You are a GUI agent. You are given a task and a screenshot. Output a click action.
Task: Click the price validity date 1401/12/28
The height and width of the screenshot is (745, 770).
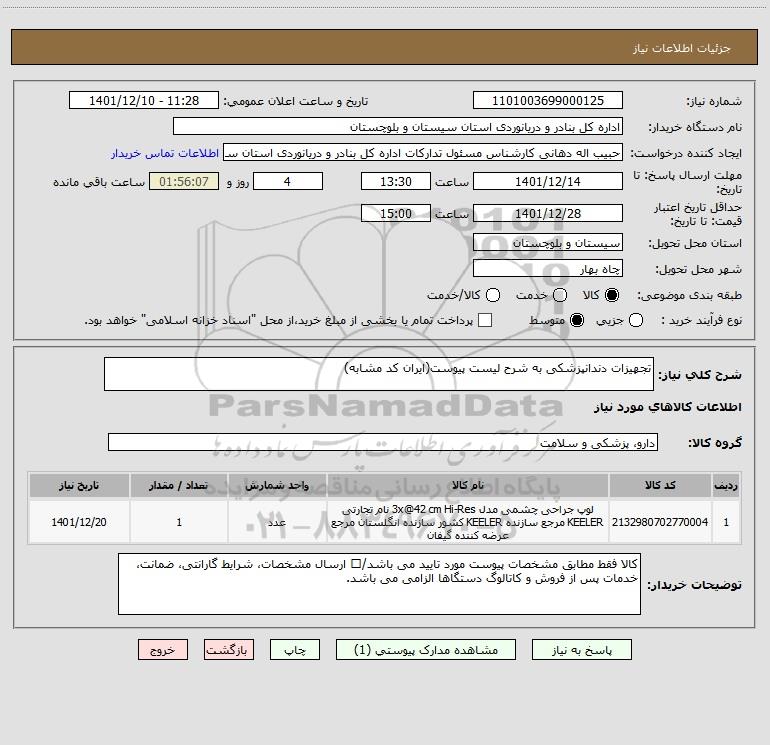click(548, 213)
